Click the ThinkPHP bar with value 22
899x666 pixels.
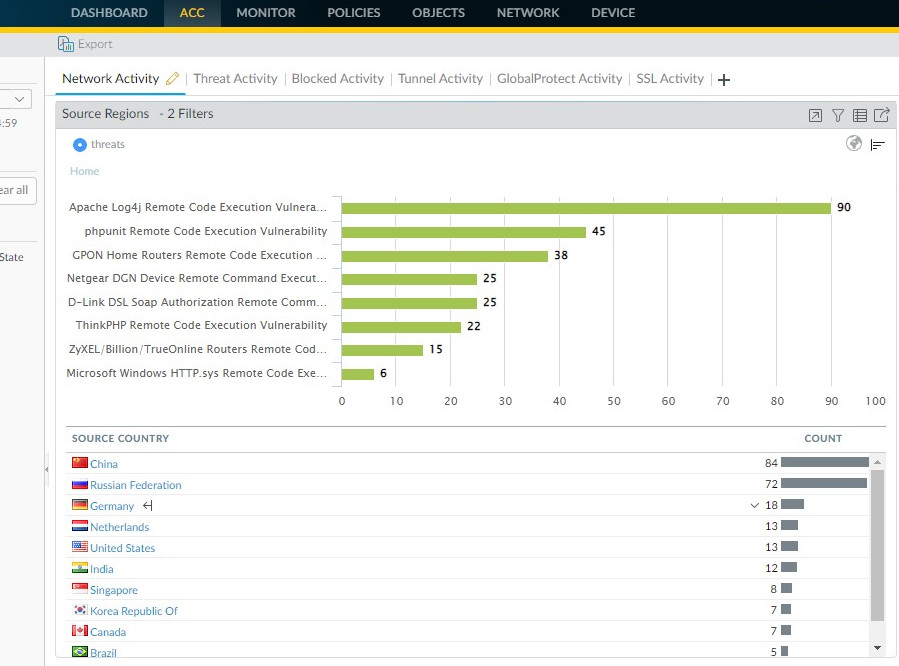(x=401, y=327)
